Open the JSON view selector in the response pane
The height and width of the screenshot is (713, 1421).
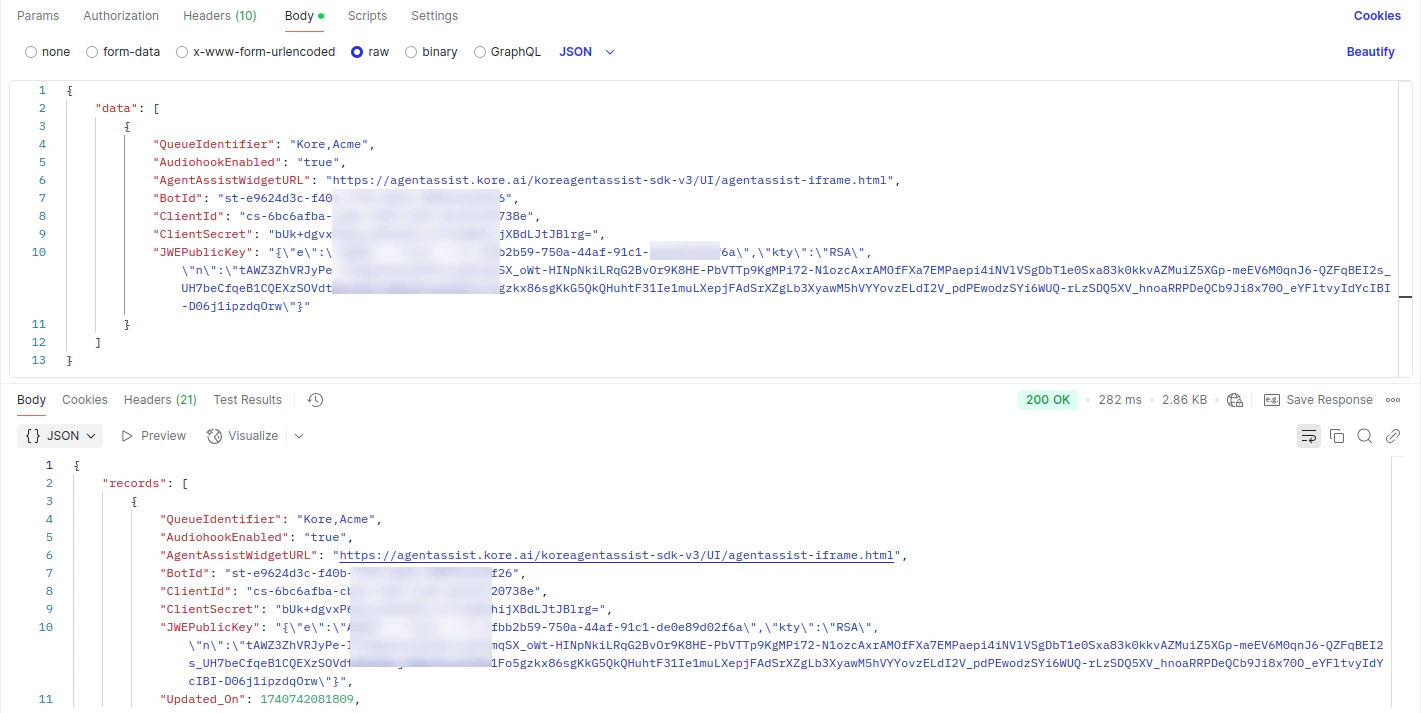[59, 435]
